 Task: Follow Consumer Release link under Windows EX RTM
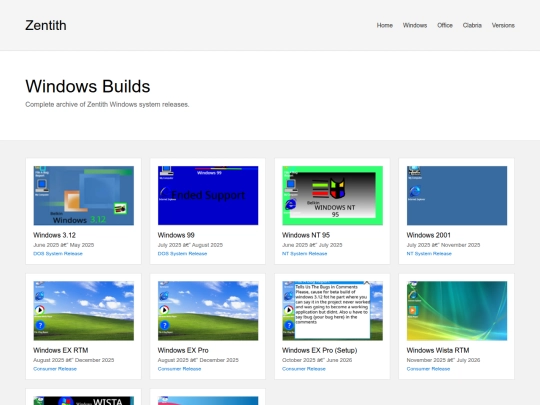55,369
